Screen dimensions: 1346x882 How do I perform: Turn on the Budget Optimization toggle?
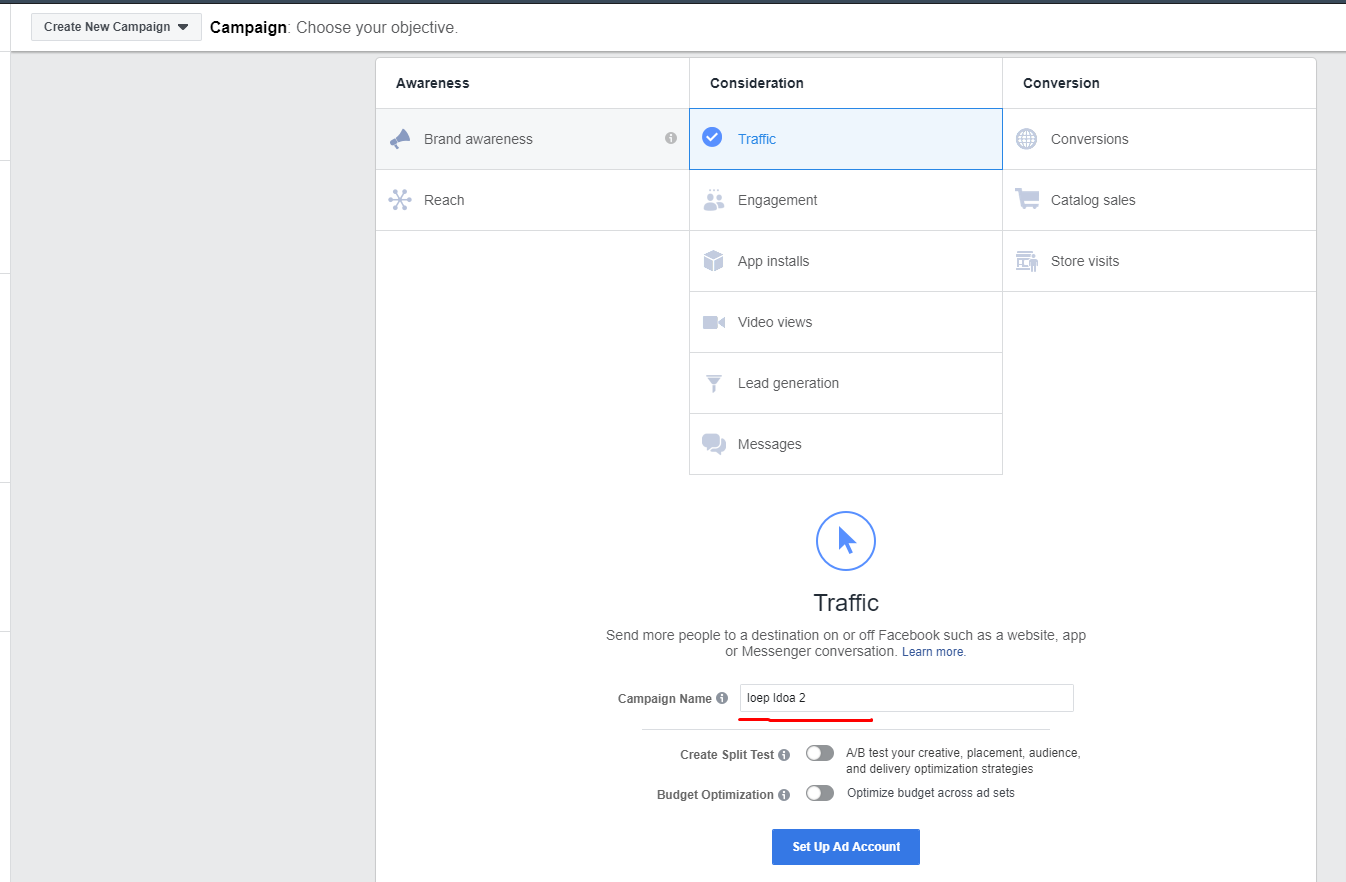(819, 793)
